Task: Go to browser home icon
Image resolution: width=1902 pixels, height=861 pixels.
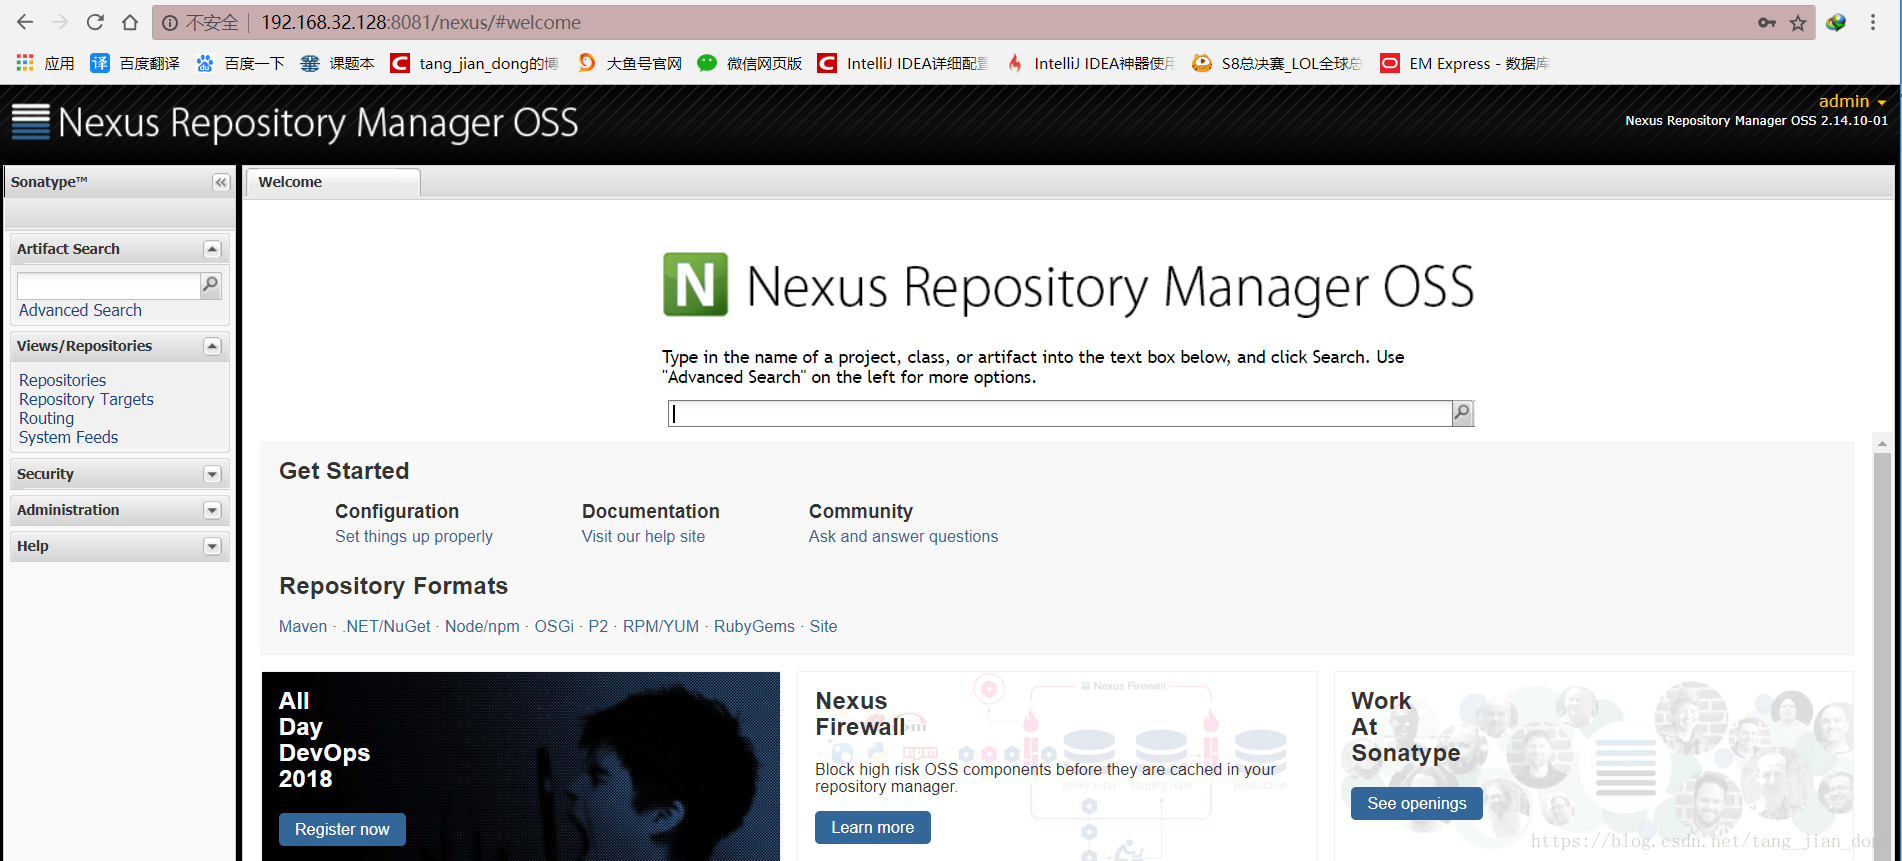Action: tap(130, 22)
